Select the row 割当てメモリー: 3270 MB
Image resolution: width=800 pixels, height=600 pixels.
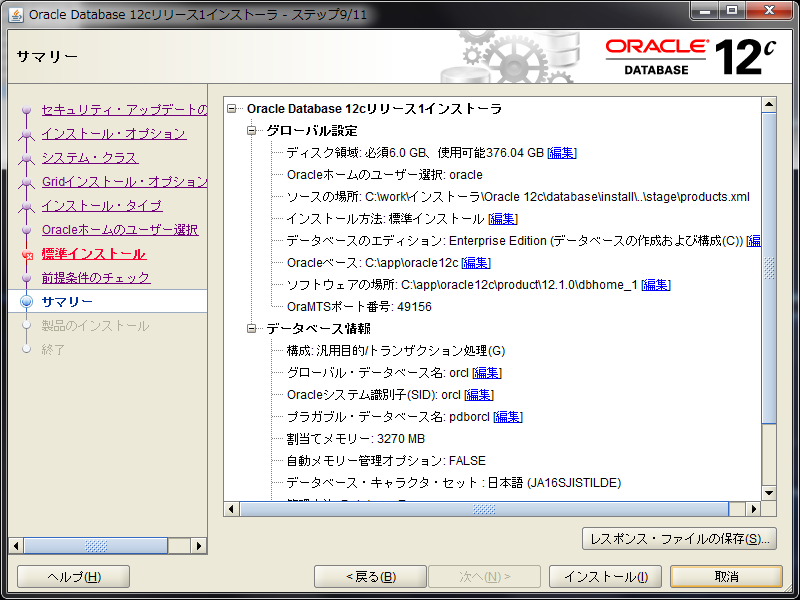coord(356,439)
